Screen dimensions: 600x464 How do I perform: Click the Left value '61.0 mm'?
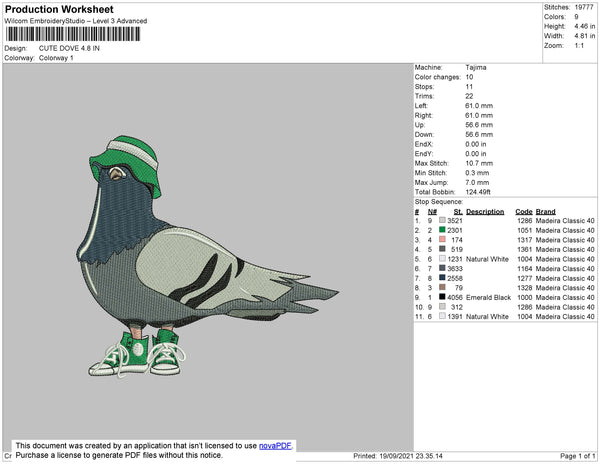[479, 106]
